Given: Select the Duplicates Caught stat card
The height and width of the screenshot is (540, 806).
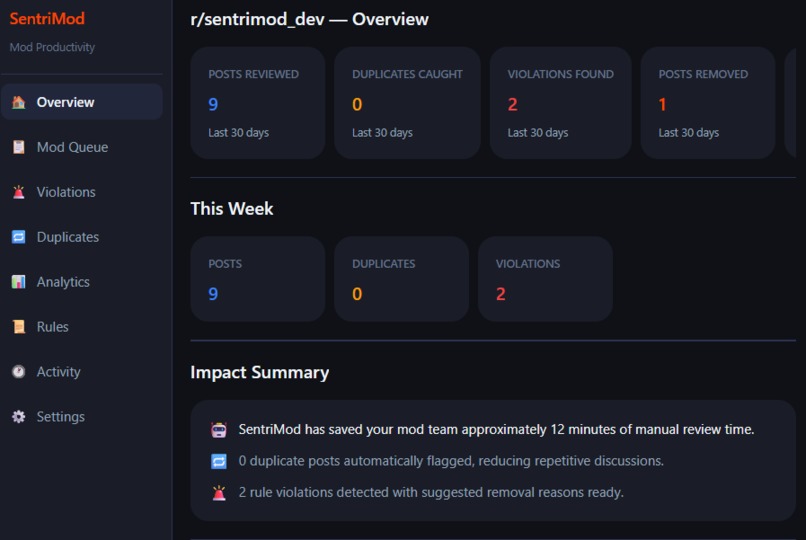Looking at the screenshot, I should (407, 103).
